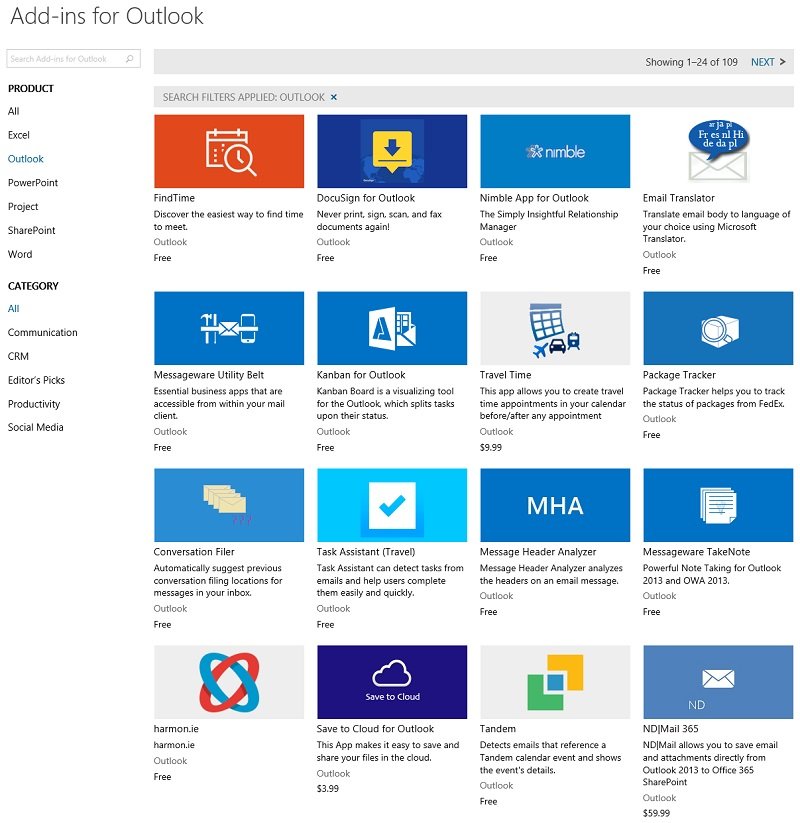Viewport: 800px width, 823px height.
Task: Open Task Assistant (Travel) title link
Action: 366,552
